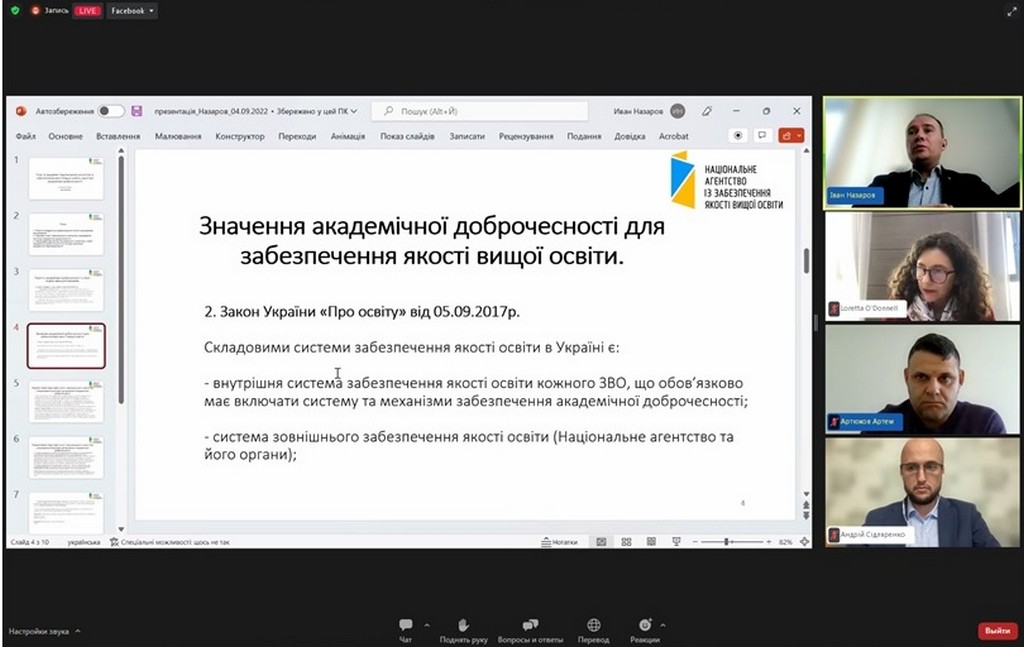Click the Поднять руку (raise hand) icon

point(463,625)
